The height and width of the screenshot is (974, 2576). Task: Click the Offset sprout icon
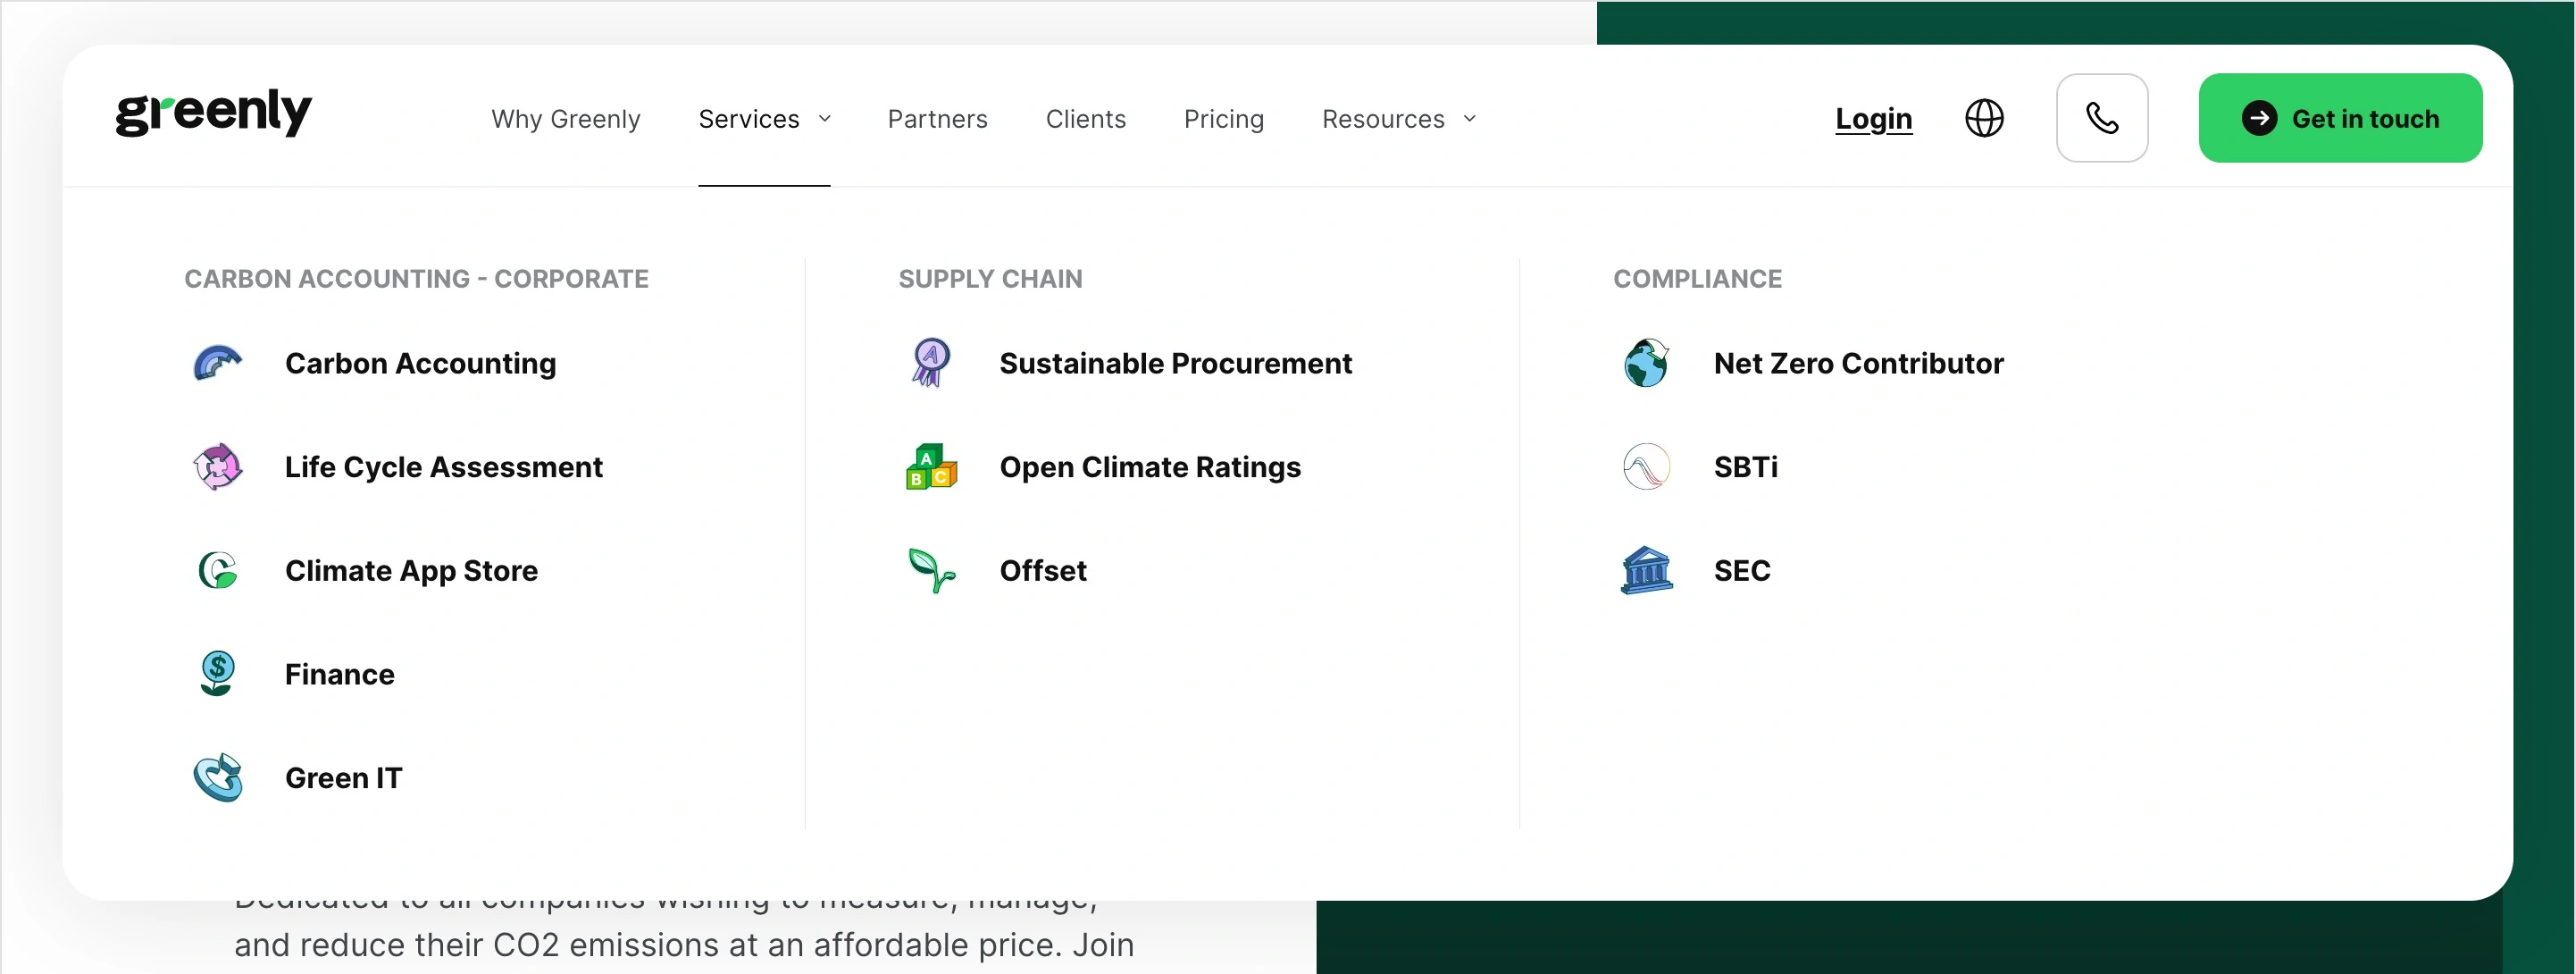pyautogui.click(x=931, y=571)
